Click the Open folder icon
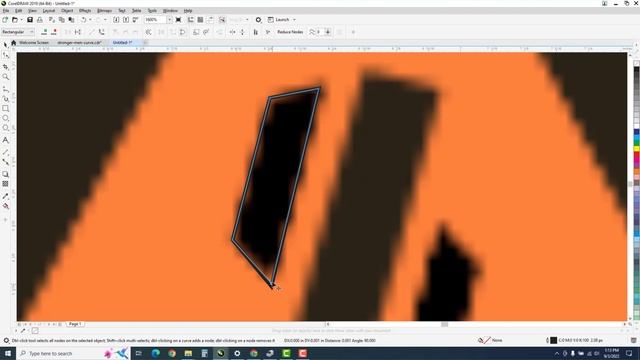The height and width of the screenshot is (360, 640). coord(15,20)
